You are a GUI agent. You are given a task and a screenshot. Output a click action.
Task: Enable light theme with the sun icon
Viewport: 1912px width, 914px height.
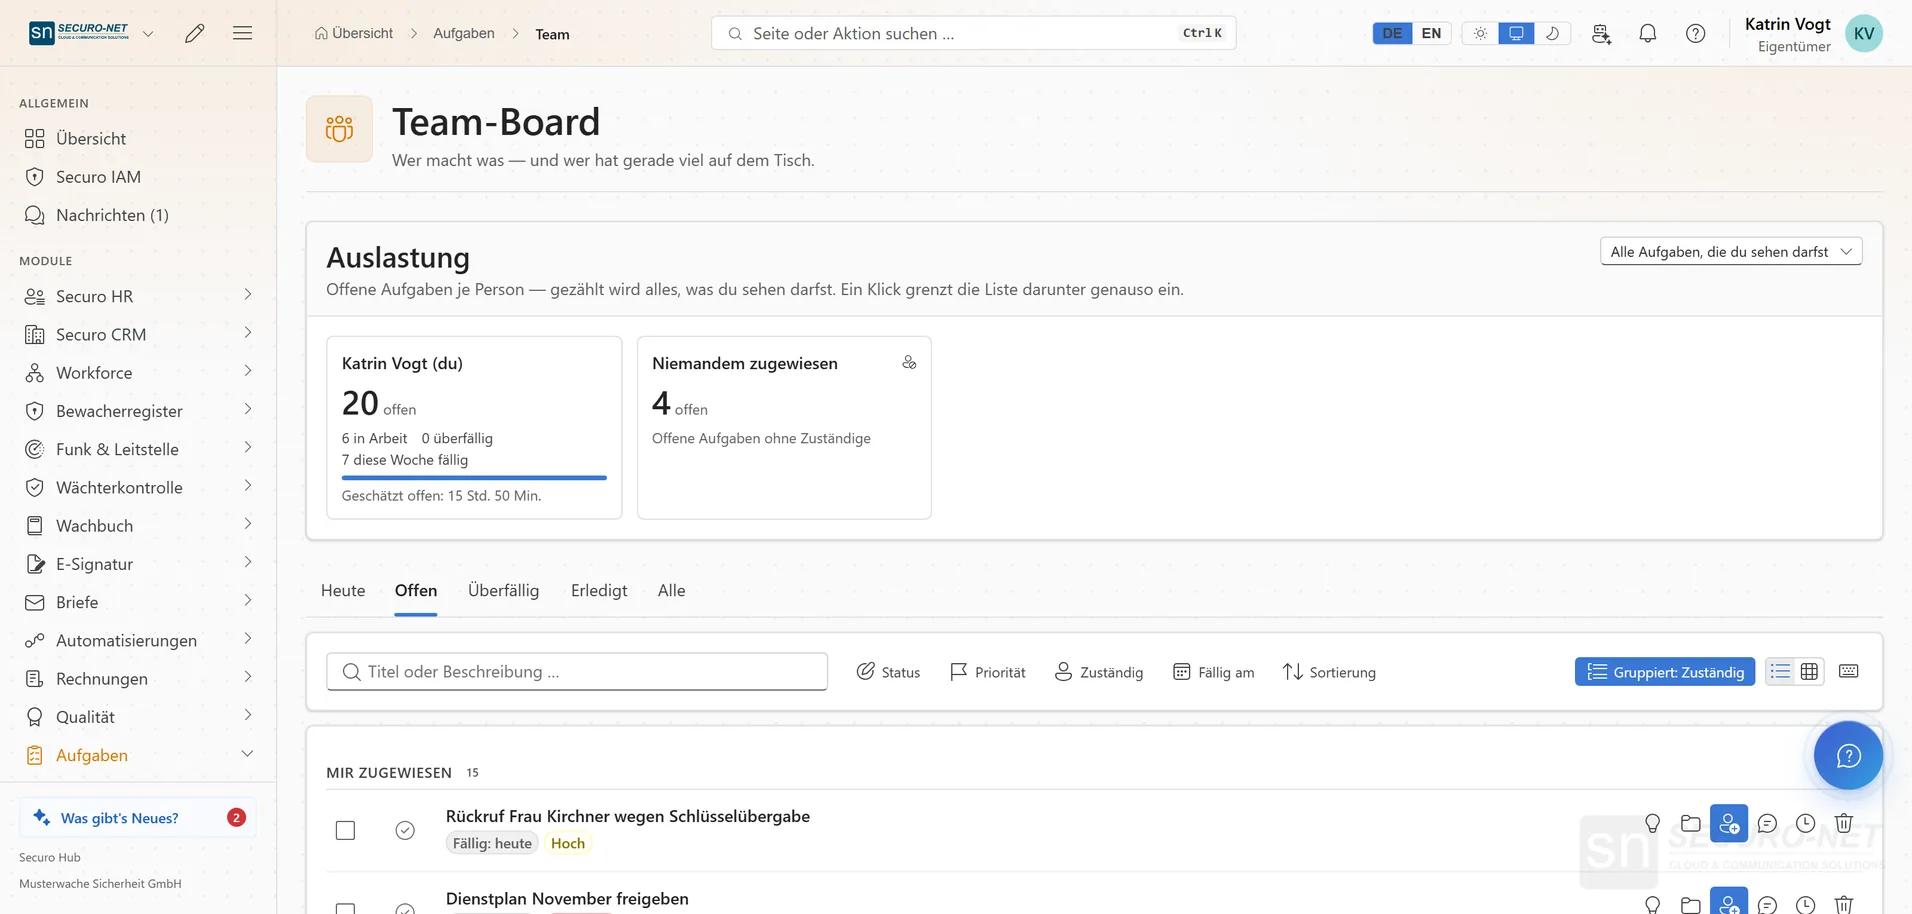pyautogui.click(x=1480, y=33)
